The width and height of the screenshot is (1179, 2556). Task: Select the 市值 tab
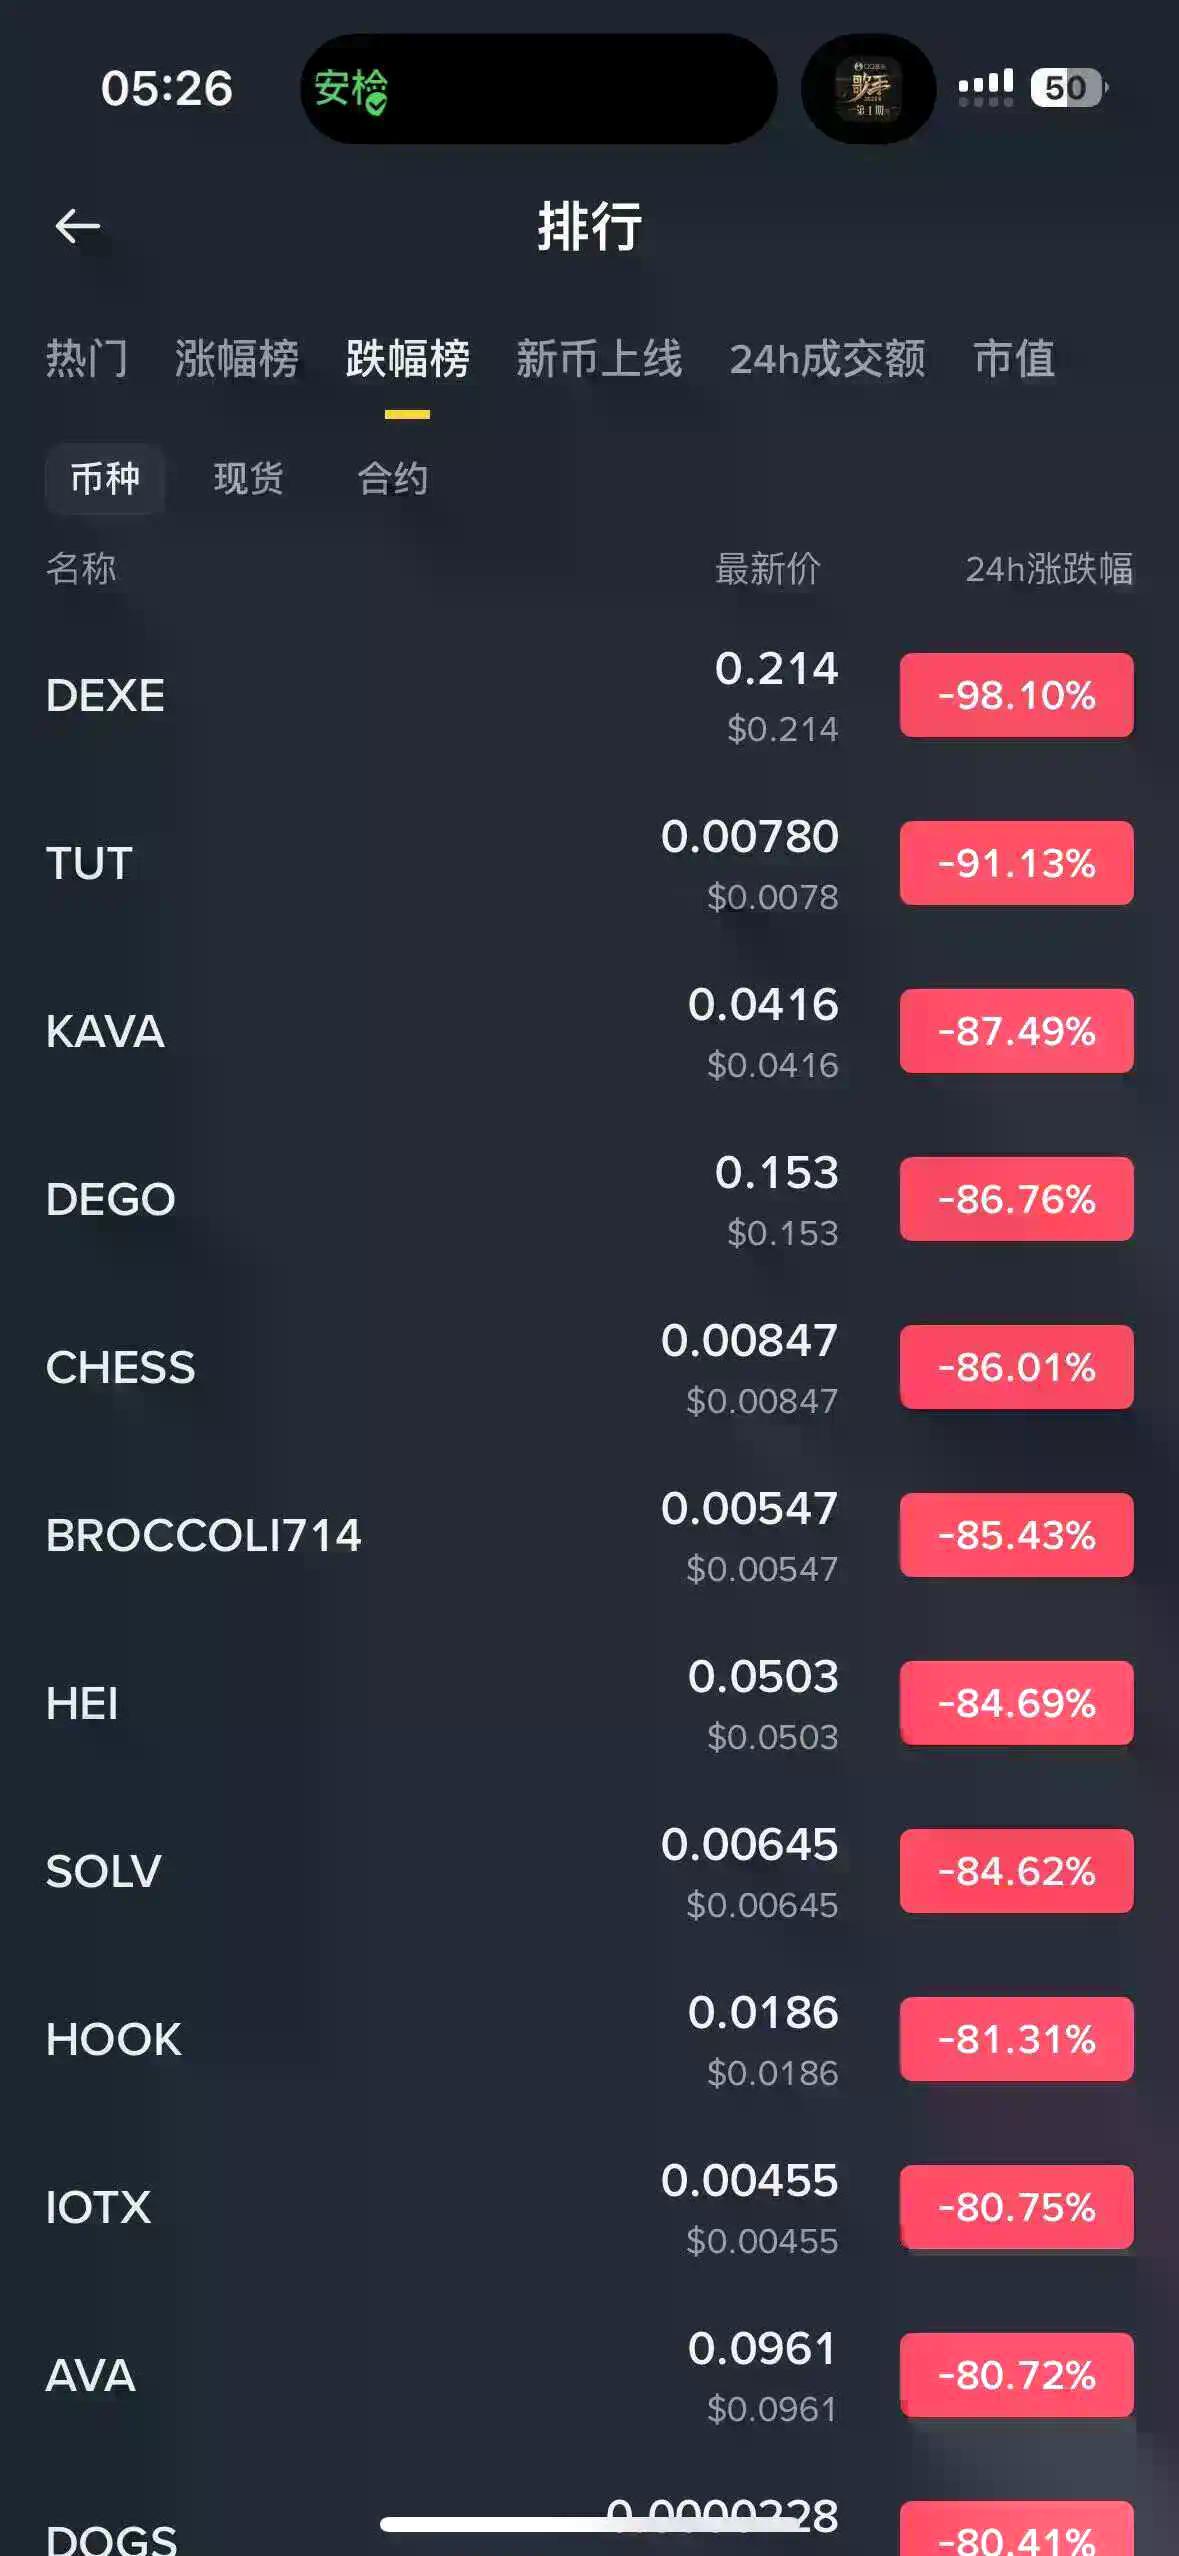tap(1014, 359)
